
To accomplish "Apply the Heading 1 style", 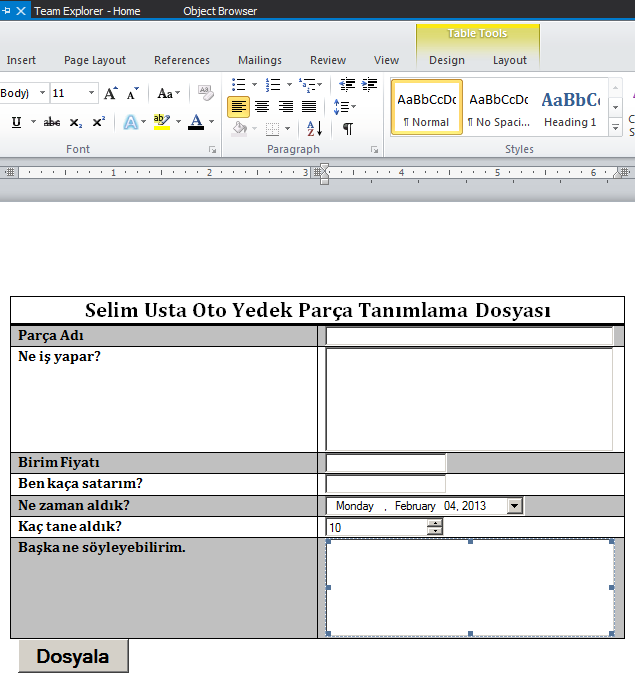I will [570, 108].
